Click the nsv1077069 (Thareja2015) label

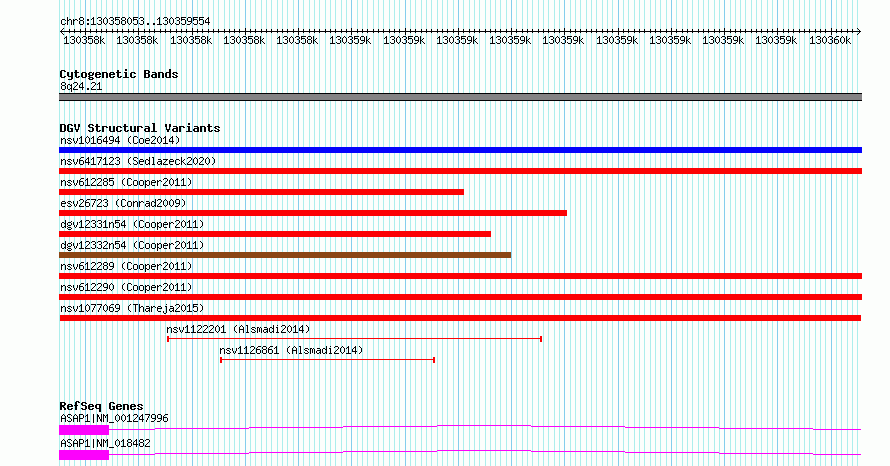[132, 308]
